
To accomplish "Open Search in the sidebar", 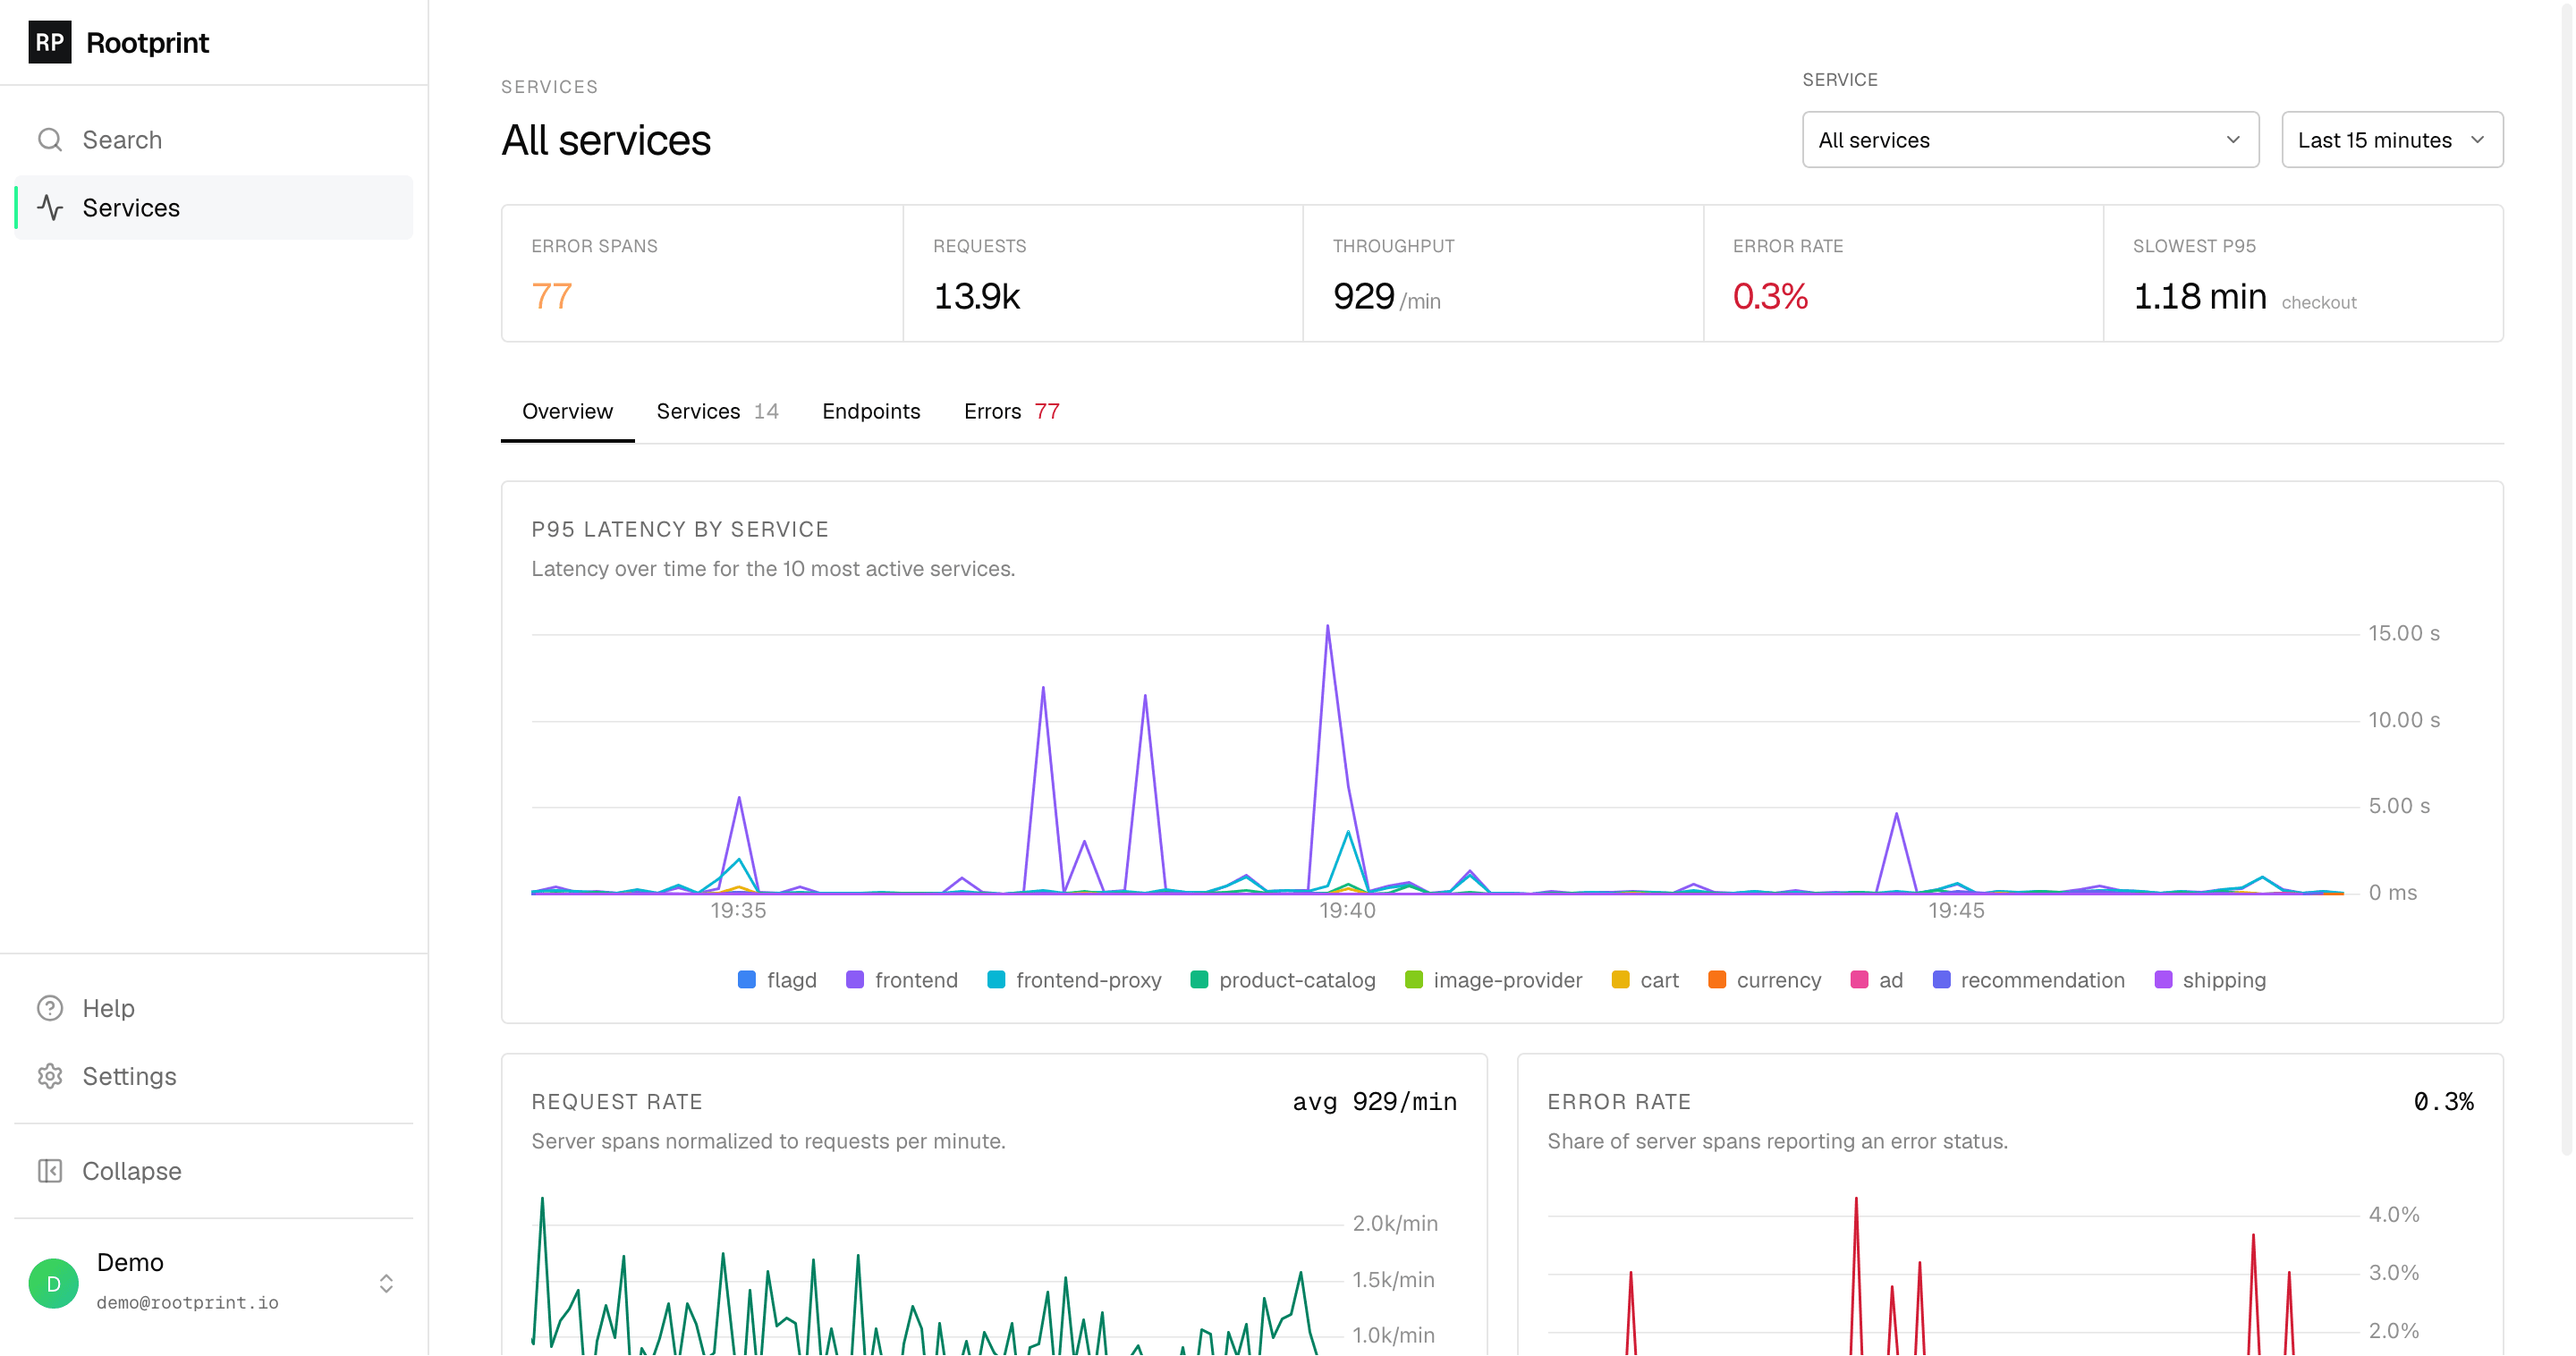I will pyautogui.click(x=214, y=140).
